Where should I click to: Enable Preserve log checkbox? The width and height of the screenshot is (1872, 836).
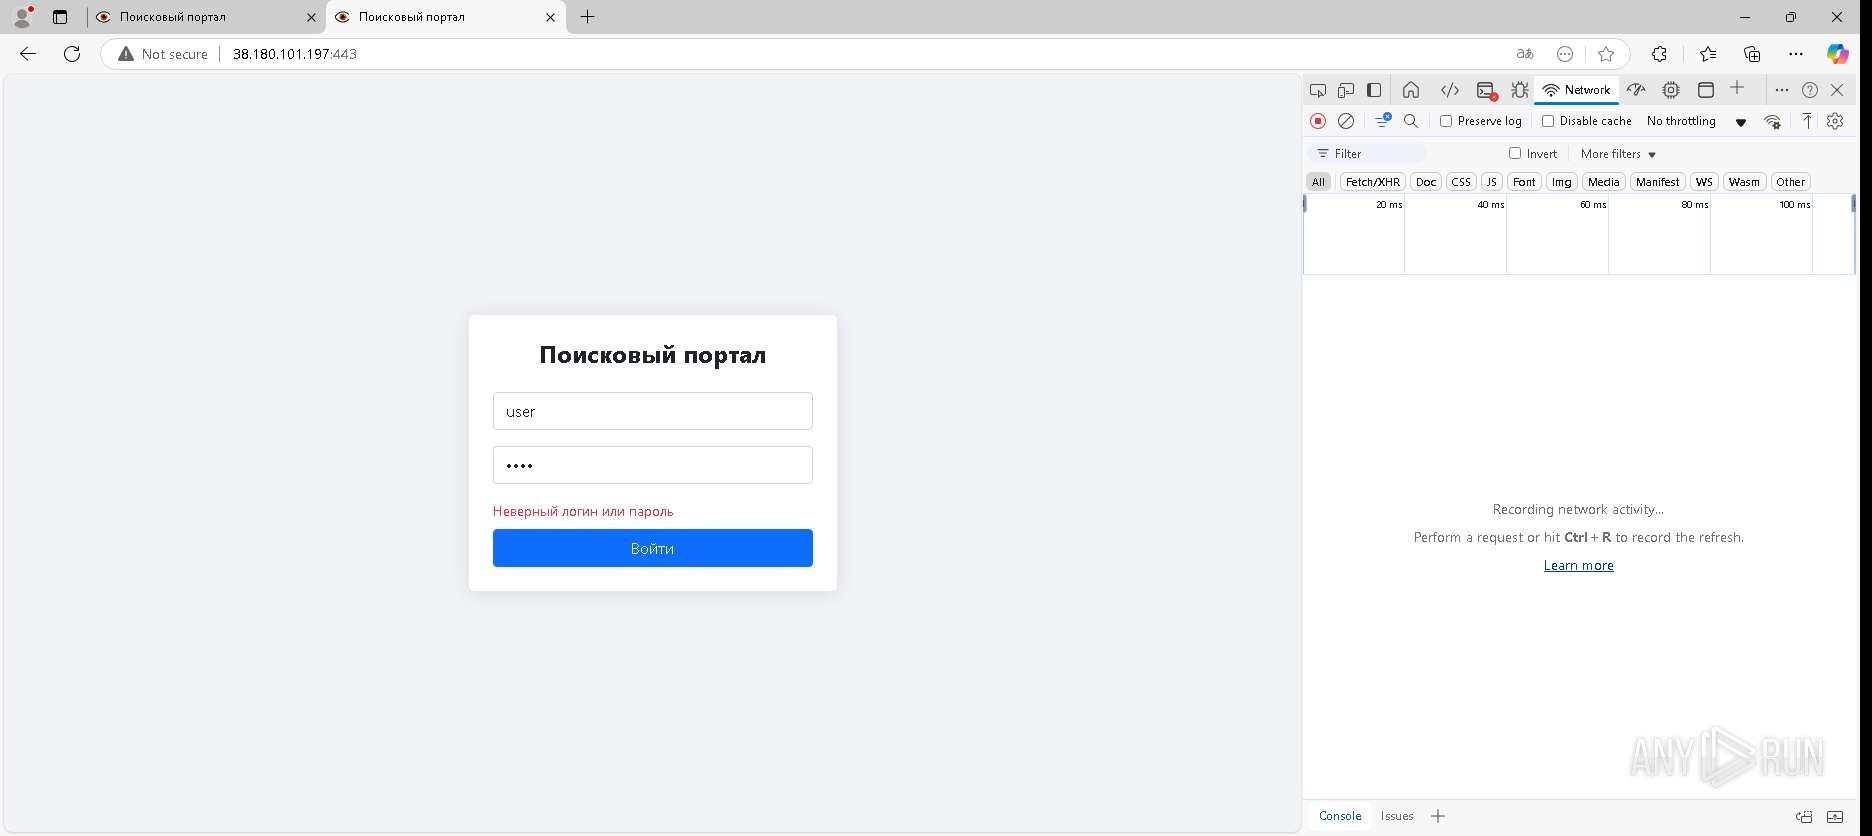(x=1446, y=121)
